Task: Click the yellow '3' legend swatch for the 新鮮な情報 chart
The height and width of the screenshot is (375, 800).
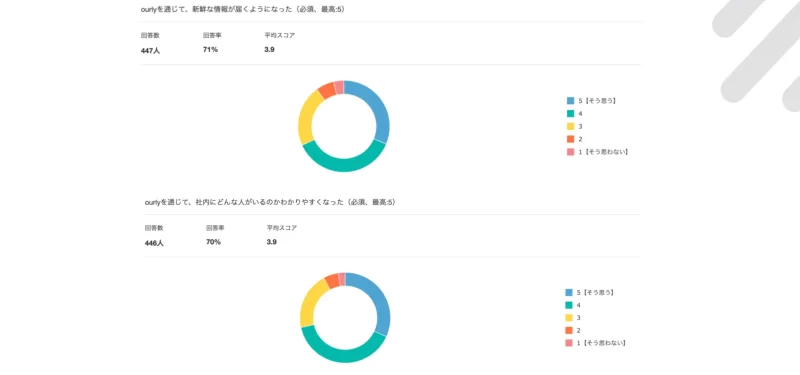Action: [x=570, y=127]
